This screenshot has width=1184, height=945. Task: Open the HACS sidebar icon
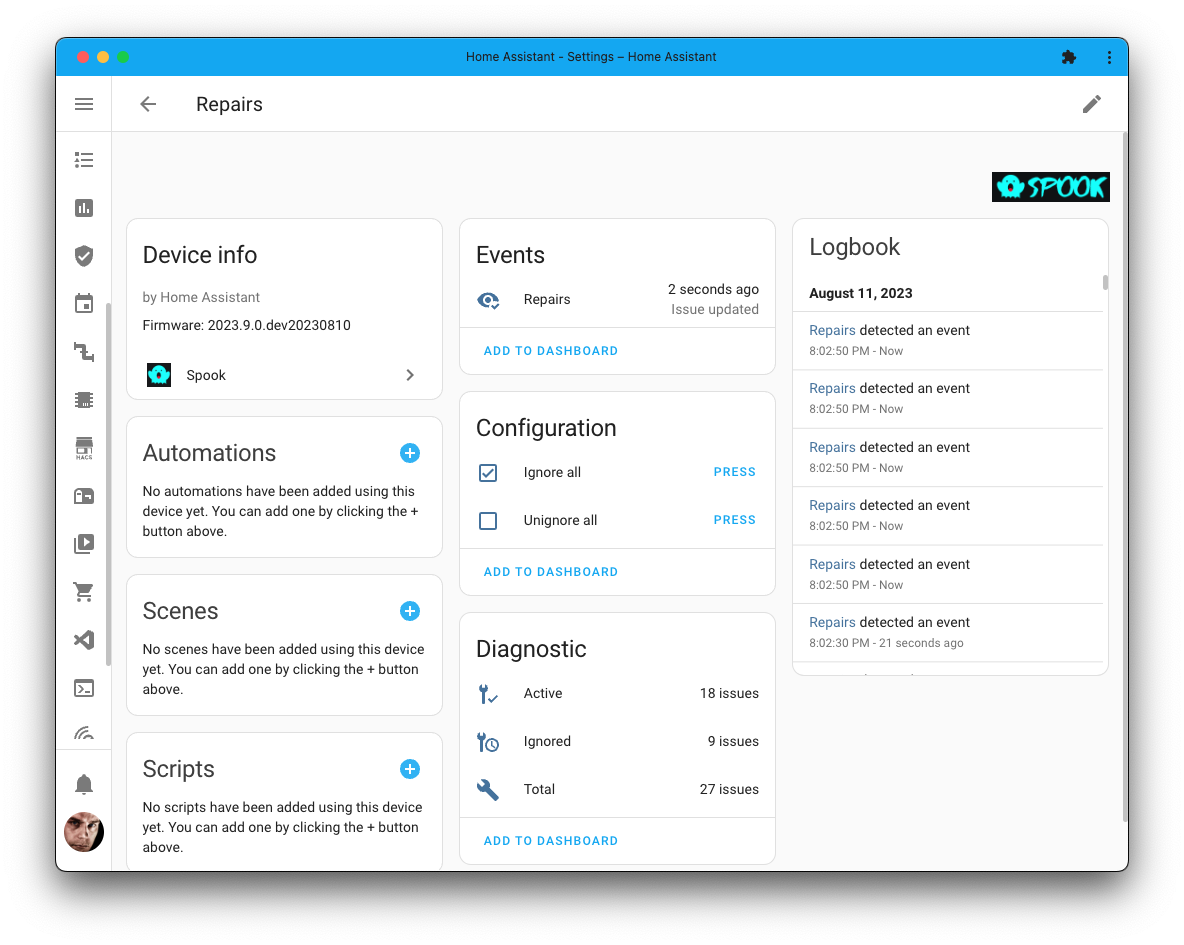pyautogui.click(x=84, y=447)
